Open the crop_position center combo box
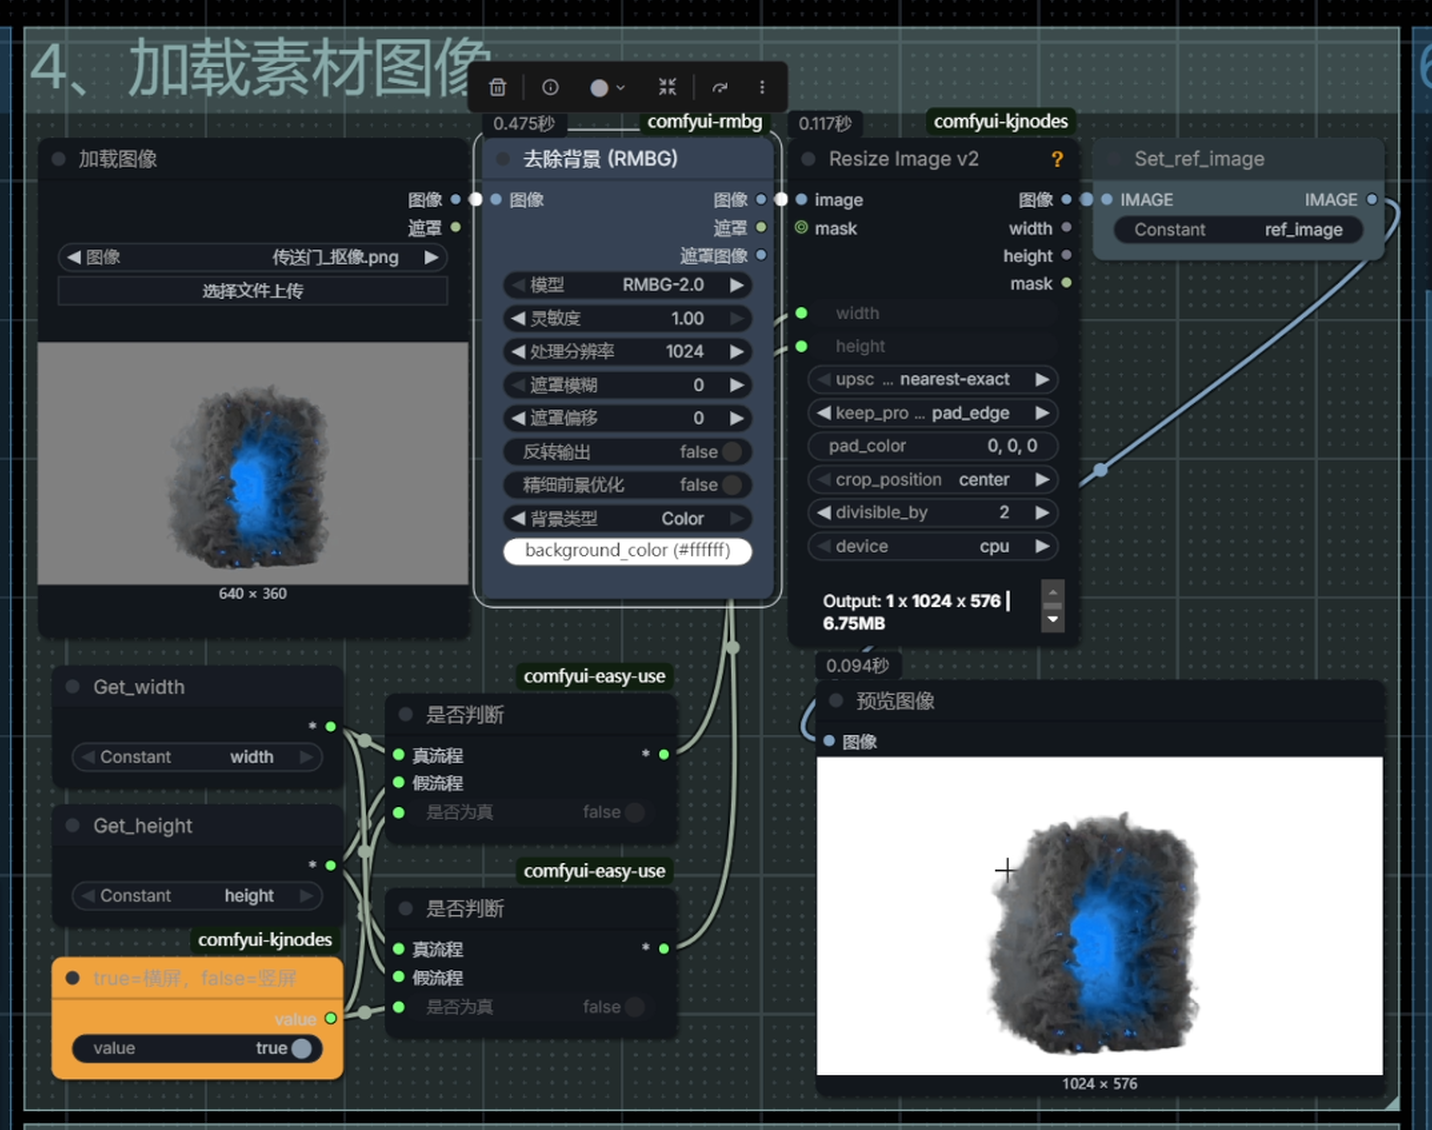Screen dimensions: 1432x1130 (932, 480)
